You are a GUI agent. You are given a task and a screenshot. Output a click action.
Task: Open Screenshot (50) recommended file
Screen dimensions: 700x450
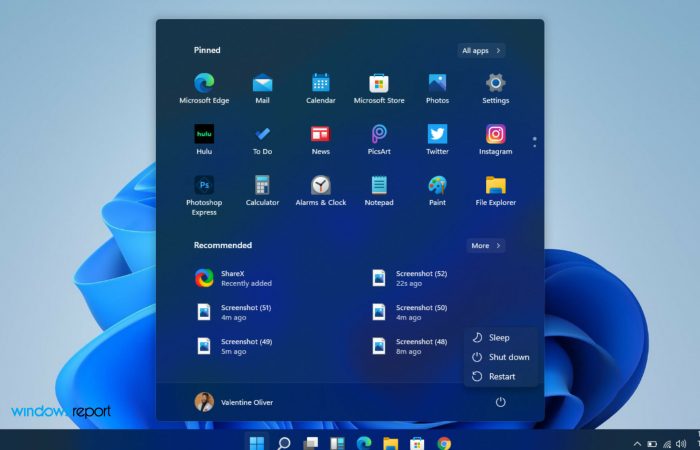pyautogui.click(x=411, y=312)
